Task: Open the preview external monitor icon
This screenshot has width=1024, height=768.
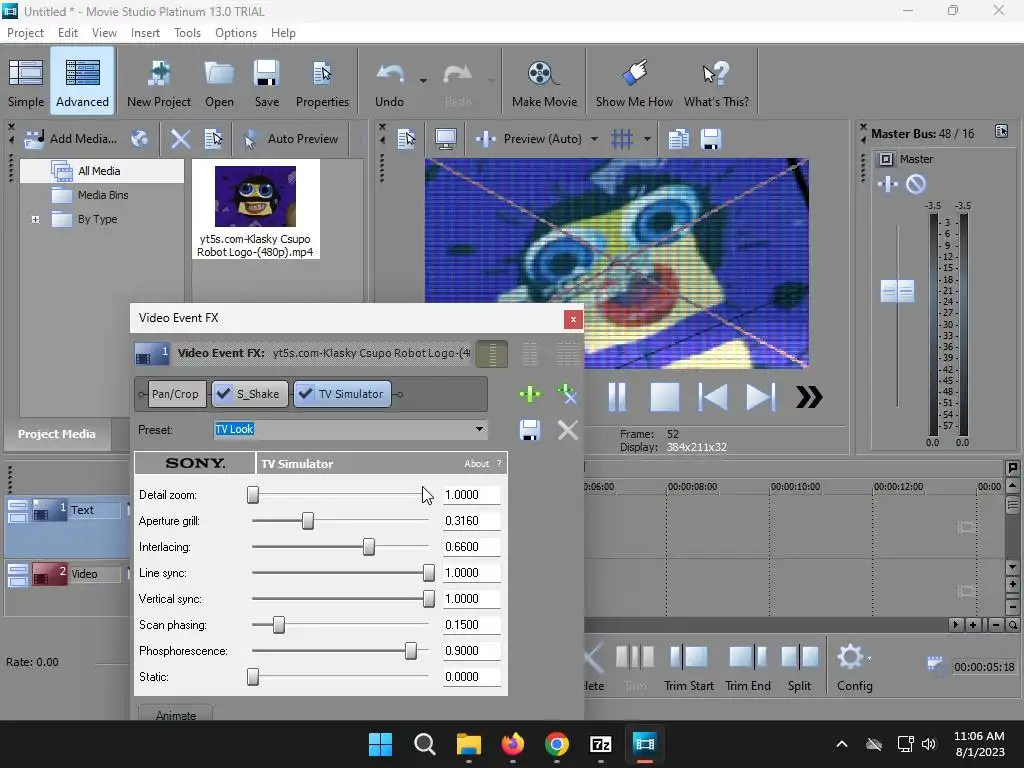Action: 446,138
